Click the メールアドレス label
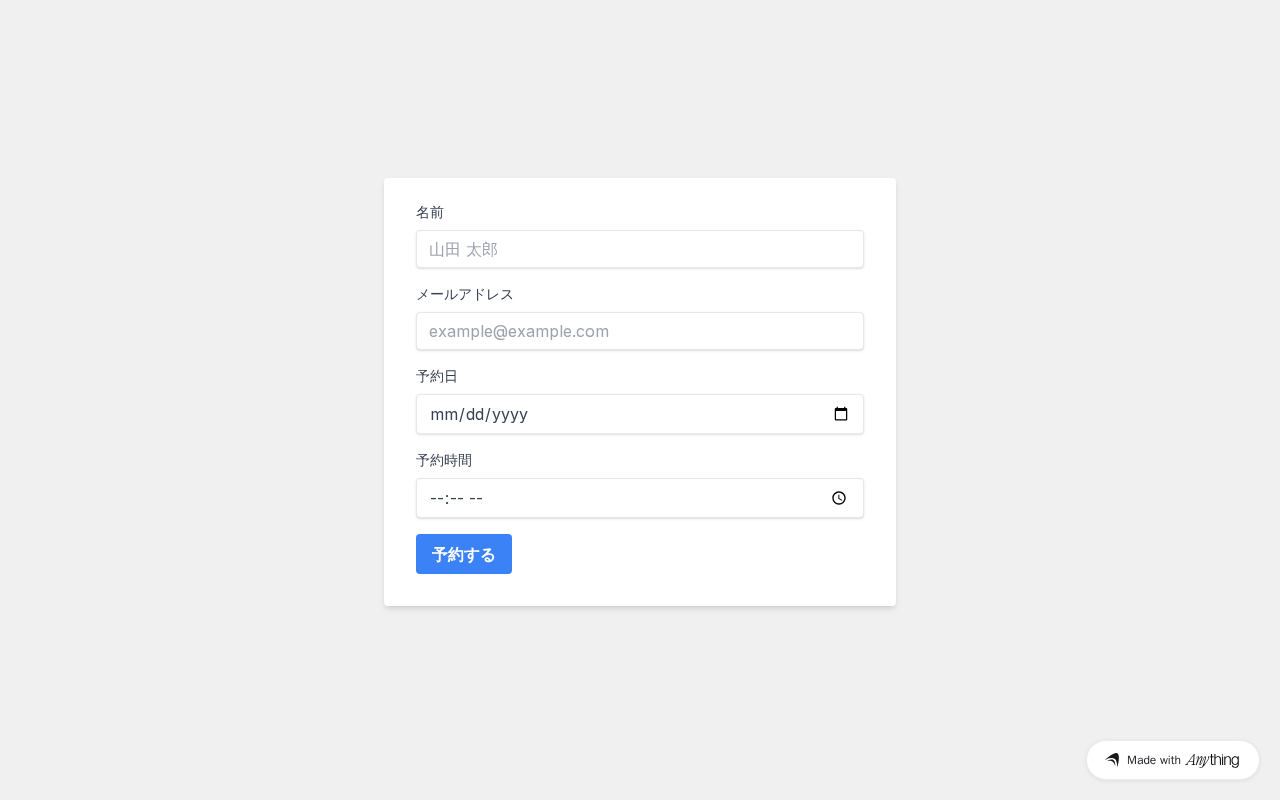Screen dimensions: 1280x800 [465, 294]
